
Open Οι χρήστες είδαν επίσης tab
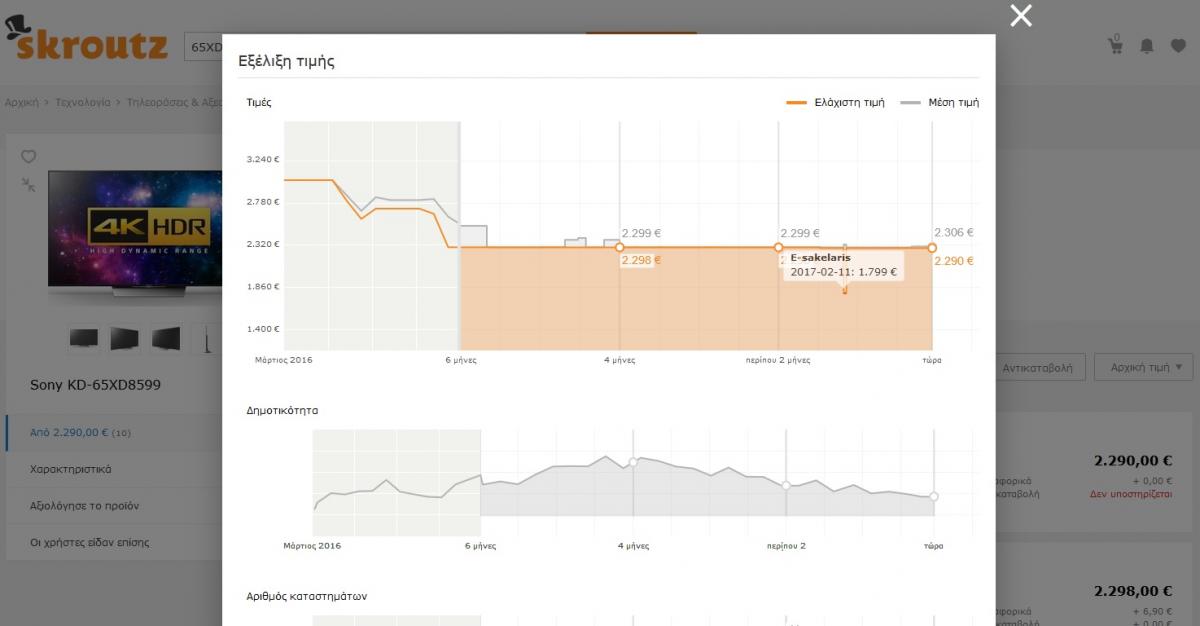pos(113,542)
